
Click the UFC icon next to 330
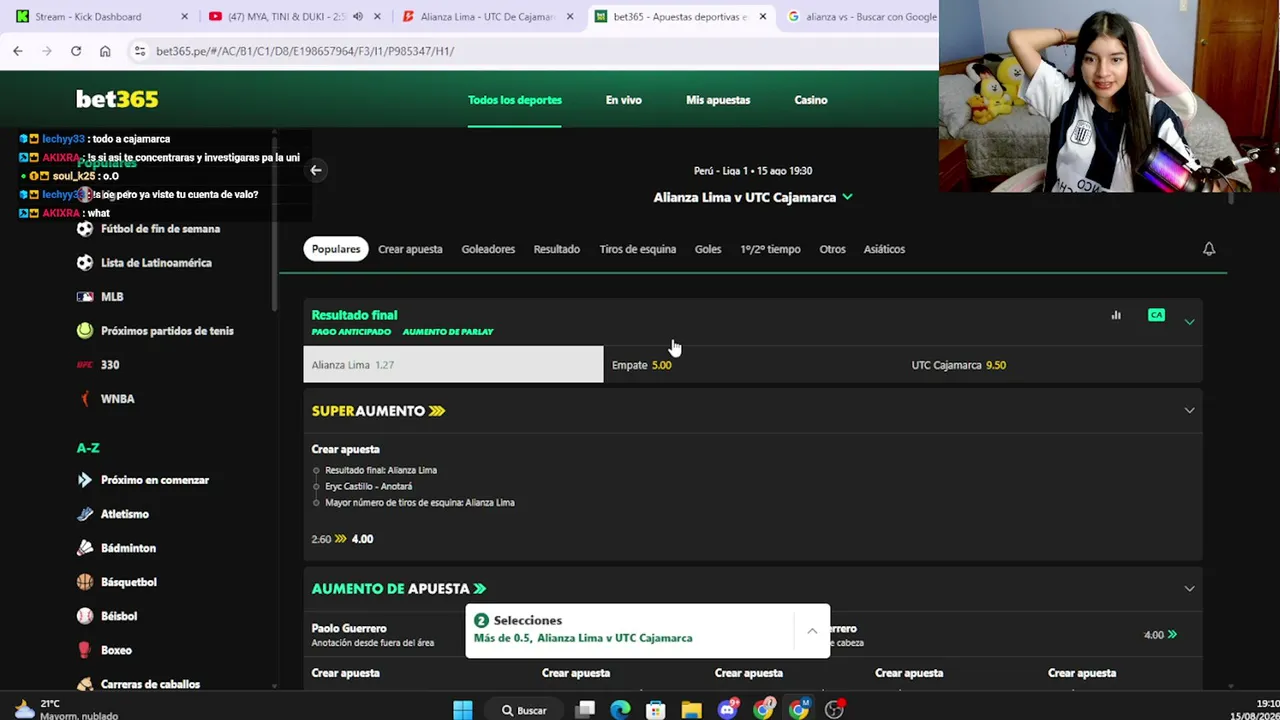85,365
